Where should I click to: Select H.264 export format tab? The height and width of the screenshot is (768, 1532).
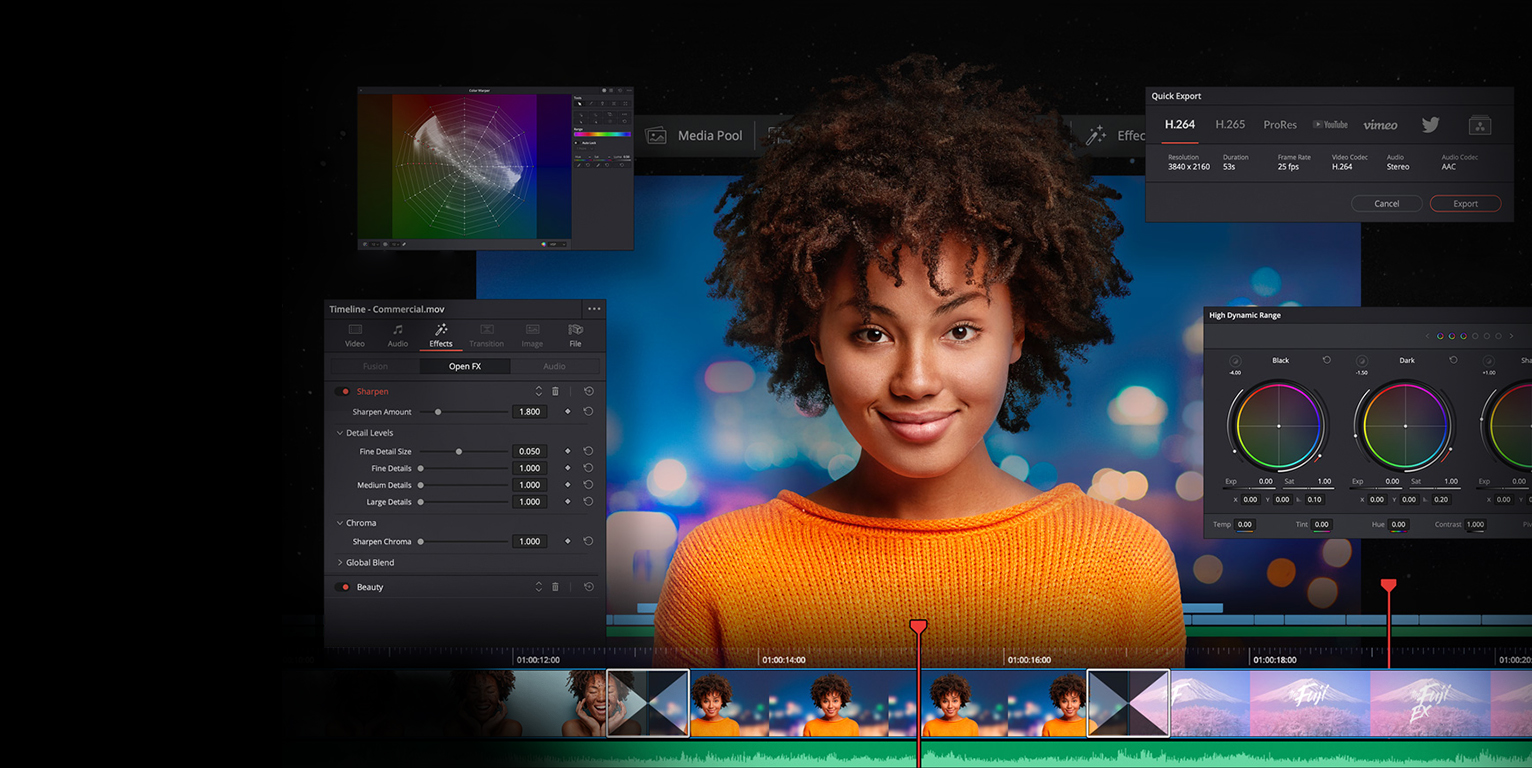pyautogui.click(x=1180, y=125)
